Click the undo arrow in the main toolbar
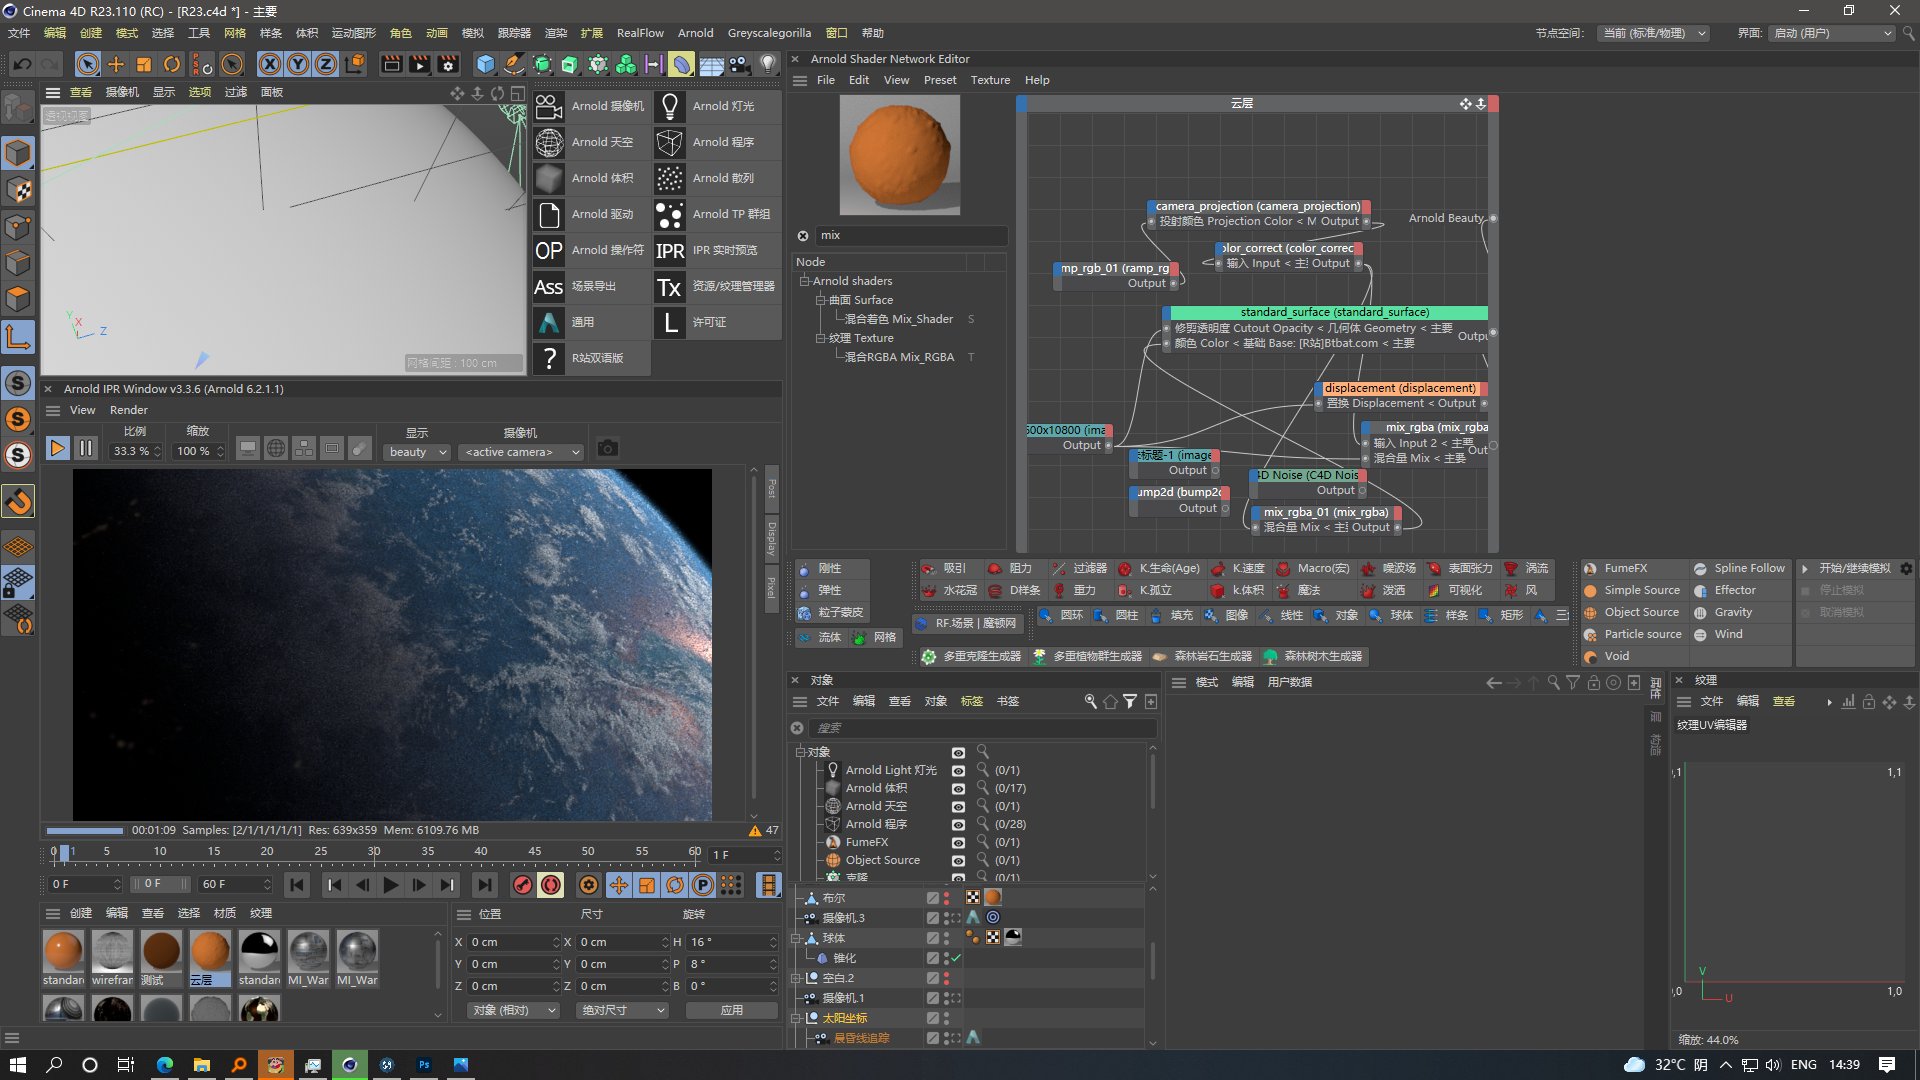Viewport: 1920px width, 1080px height. [22, 65]
